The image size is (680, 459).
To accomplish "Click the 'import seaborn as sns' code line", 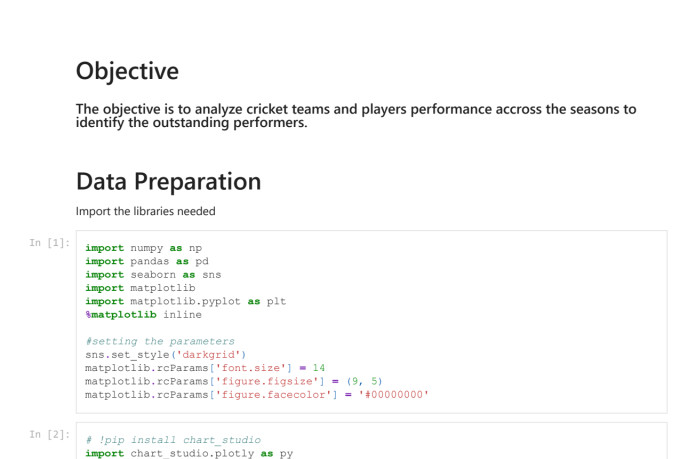I will coord(154,274).
